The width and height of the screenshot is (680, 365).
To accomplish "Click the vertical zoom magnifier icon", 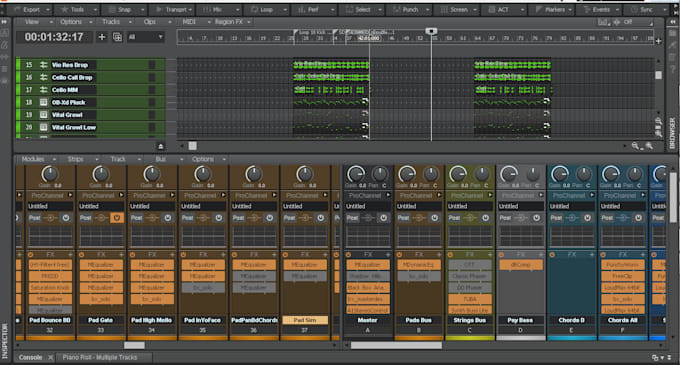I will pos(658,122).
